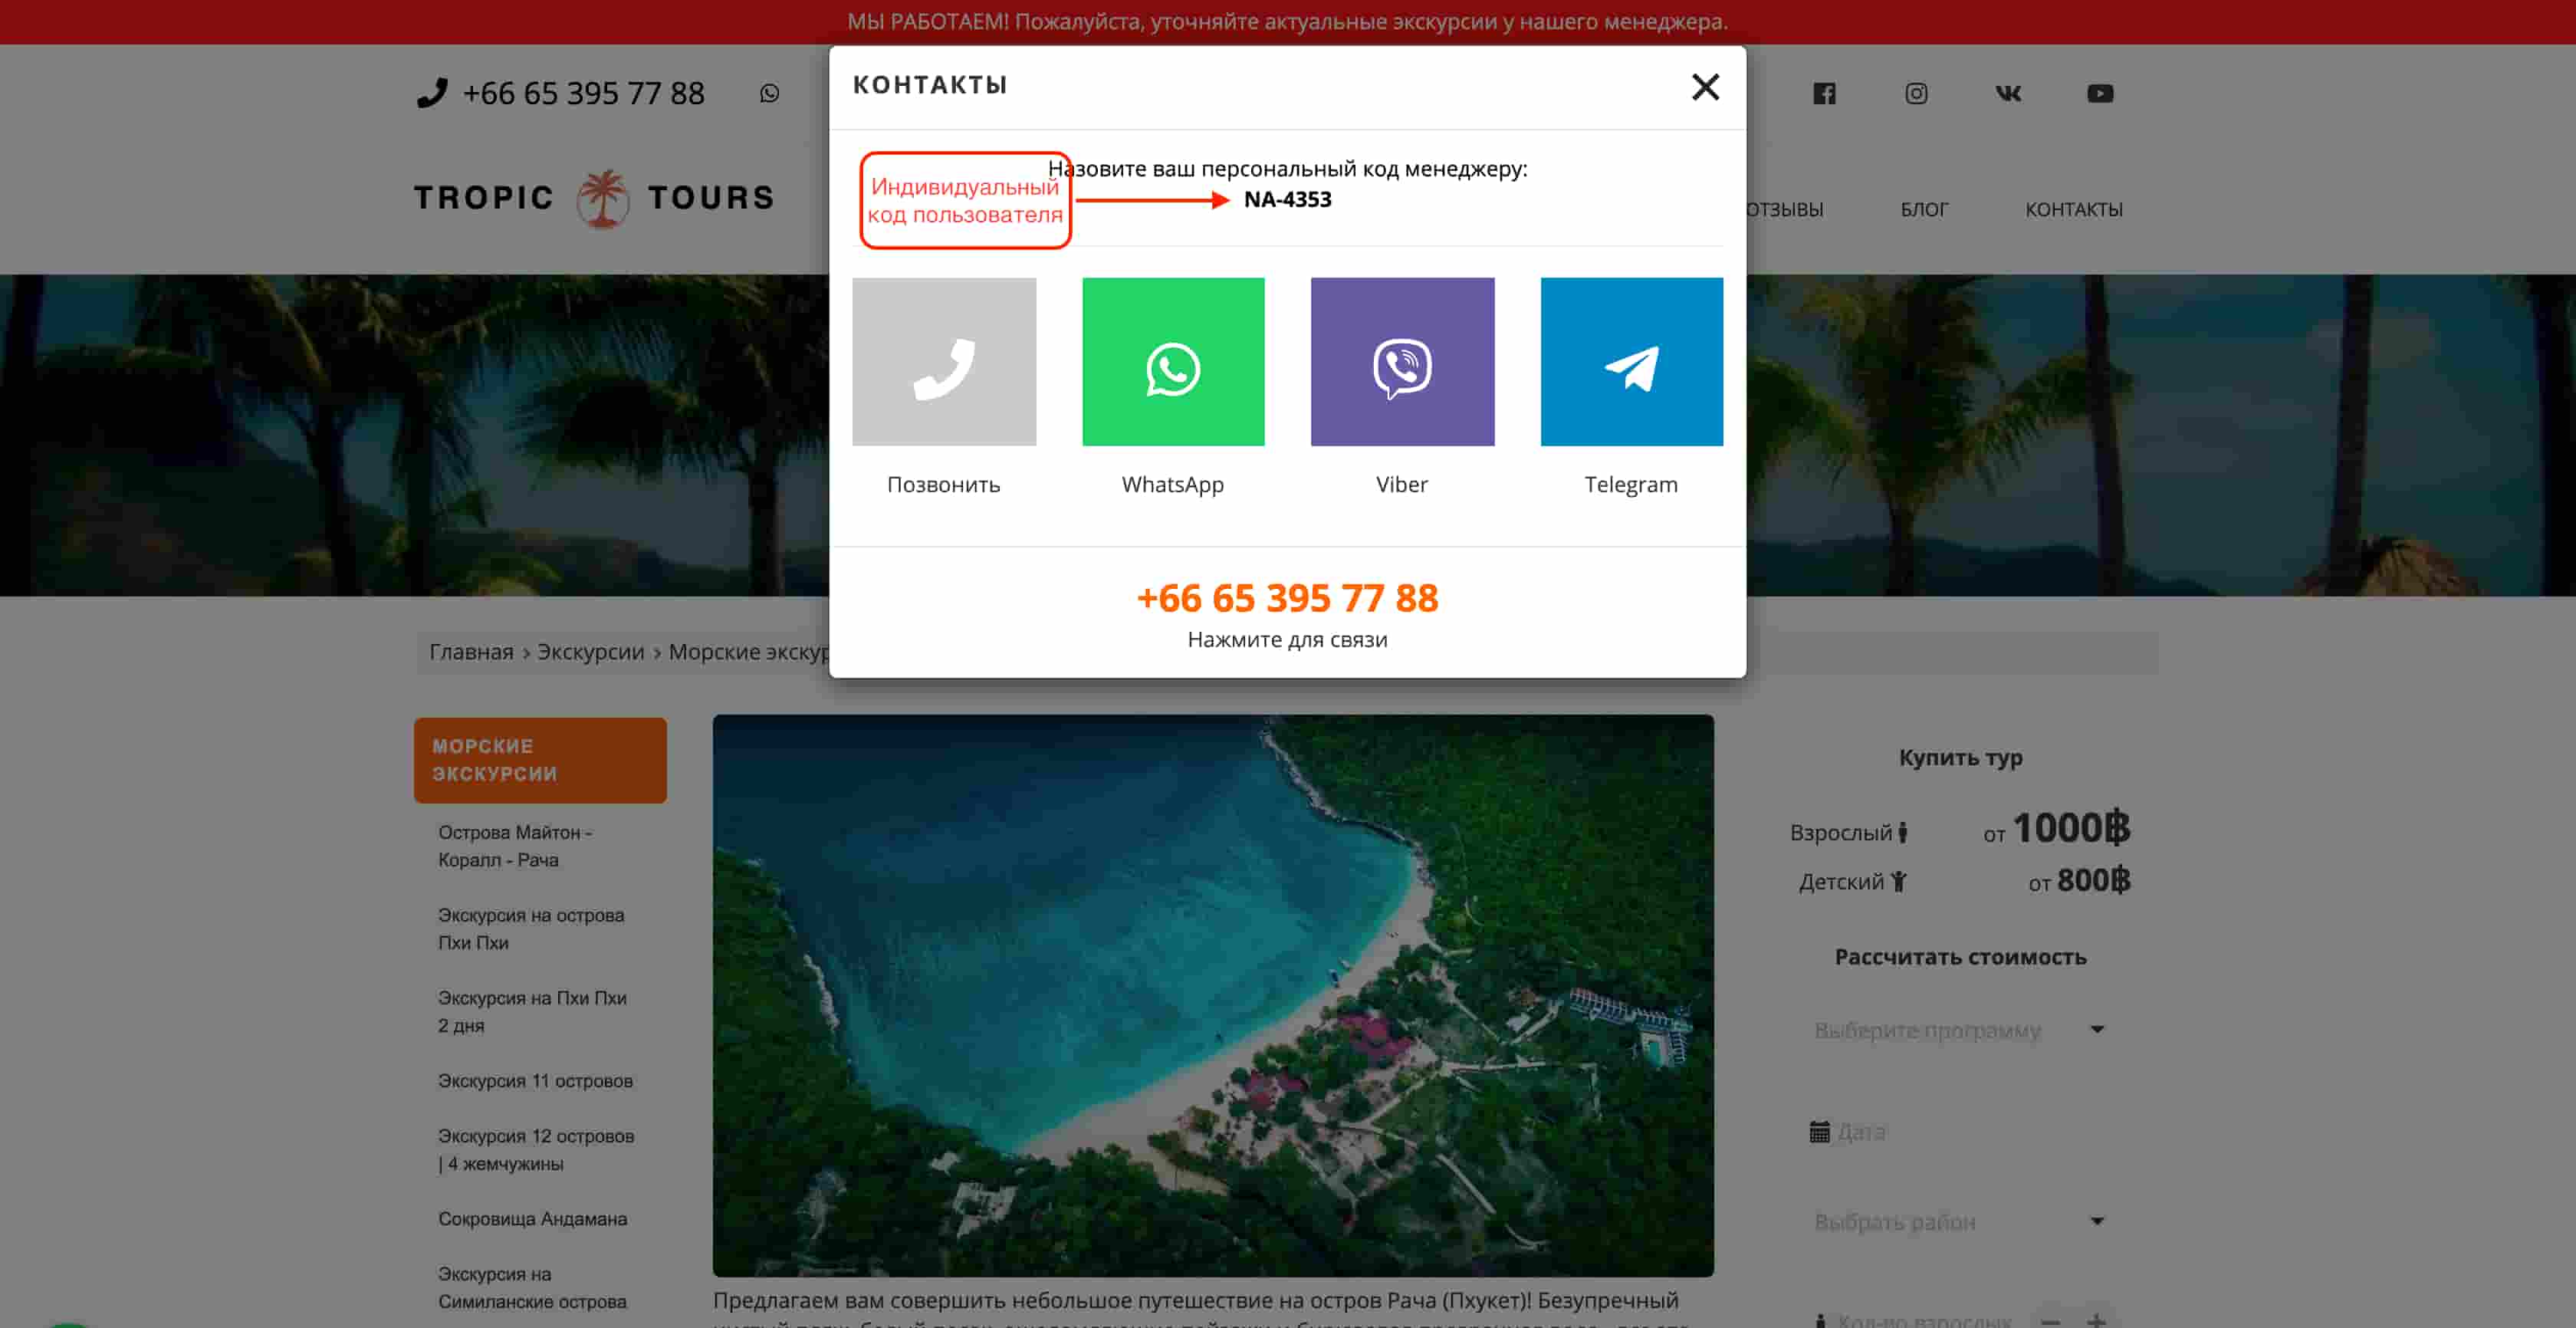This screenshot has width=2576, height=1328.
Task: Expand Выберите программу dropdown
Action: 1958,1030
